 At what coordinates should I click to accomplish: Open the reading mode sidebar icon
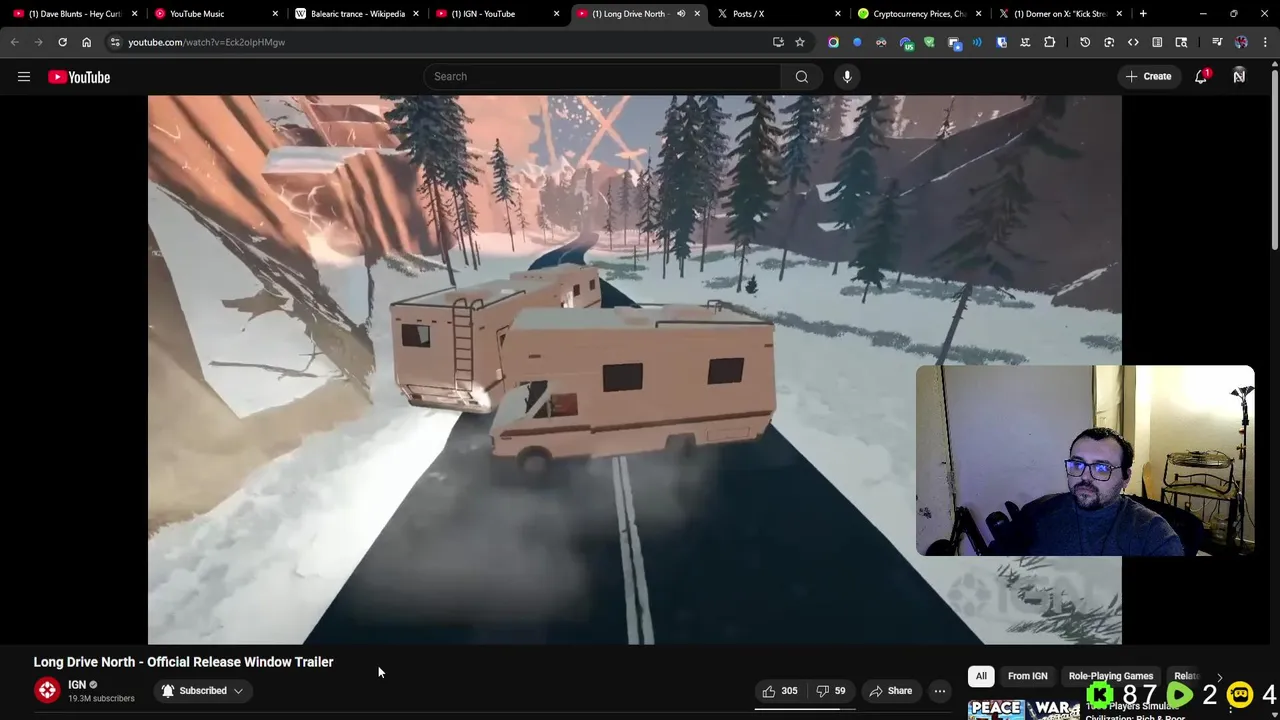click(1157, 42)
